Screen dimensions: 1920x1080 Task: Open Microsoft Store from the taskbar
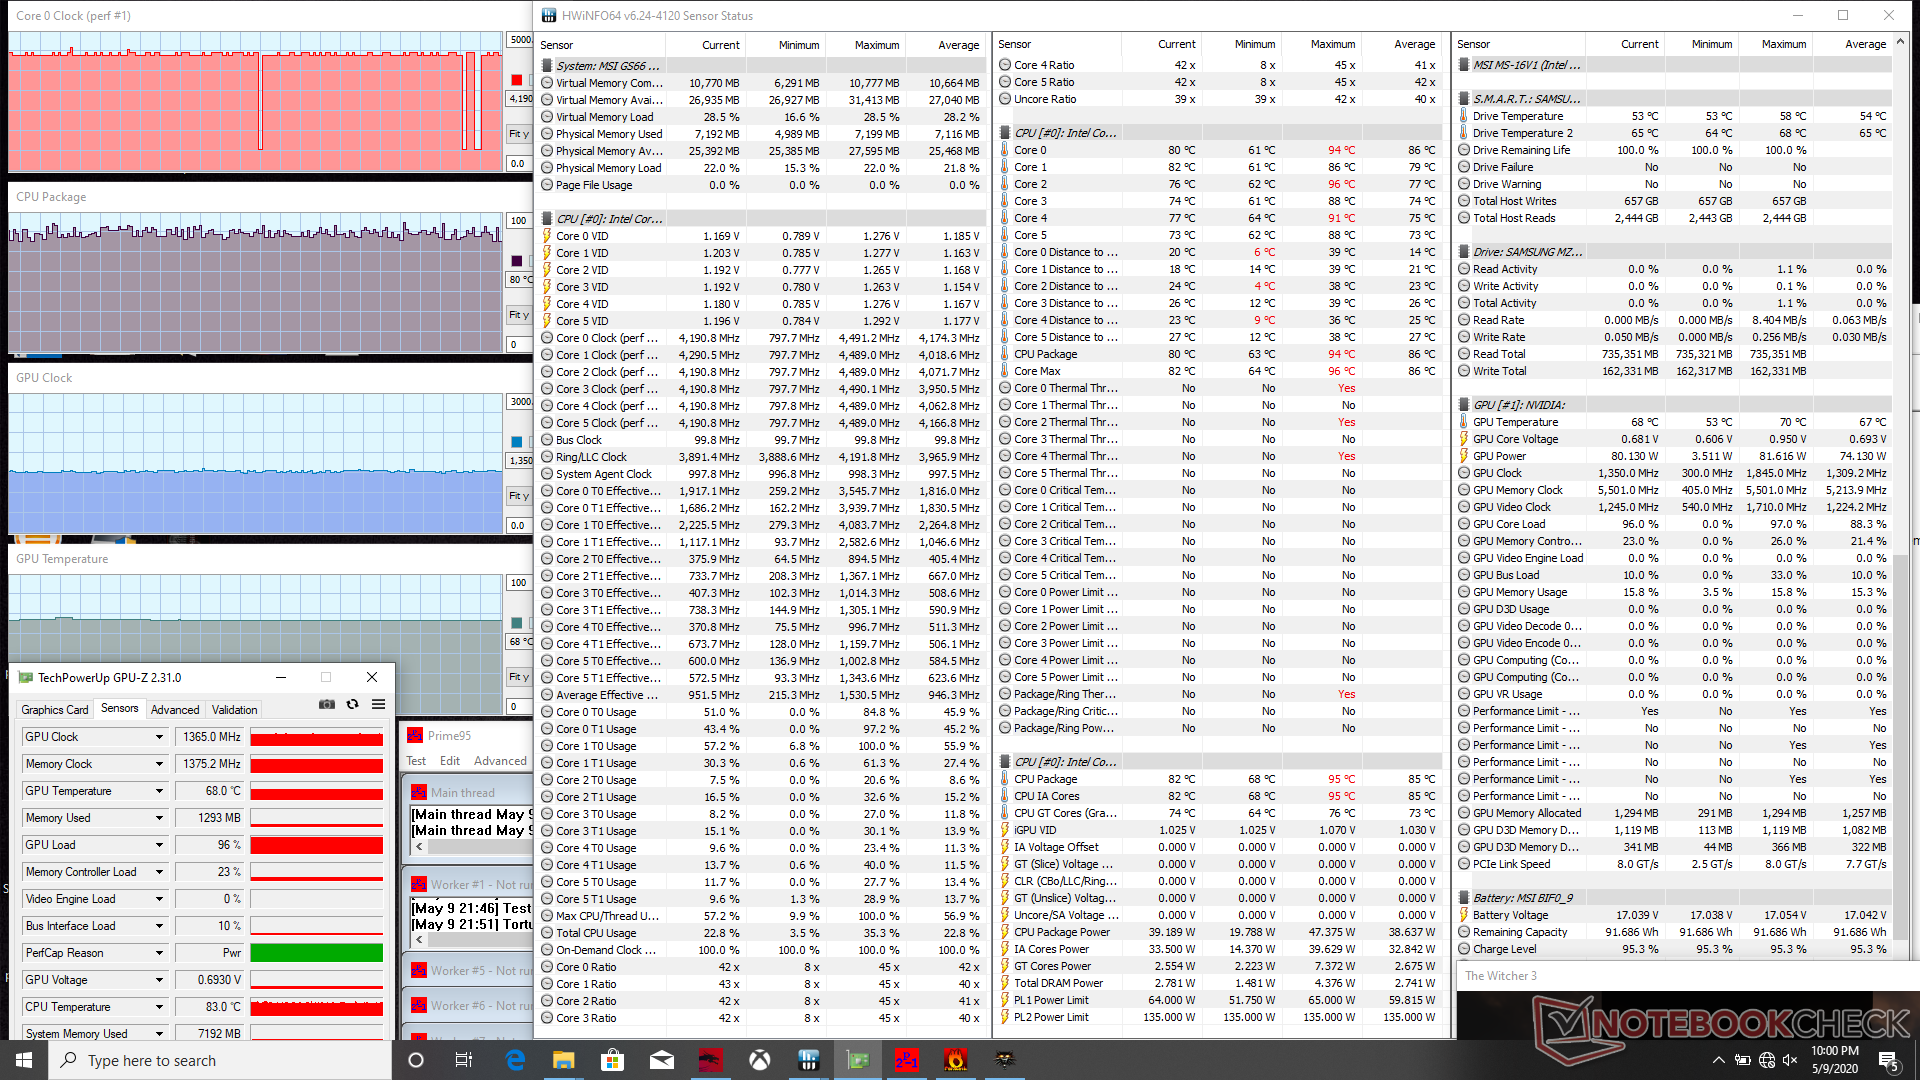click(612, 1060)
